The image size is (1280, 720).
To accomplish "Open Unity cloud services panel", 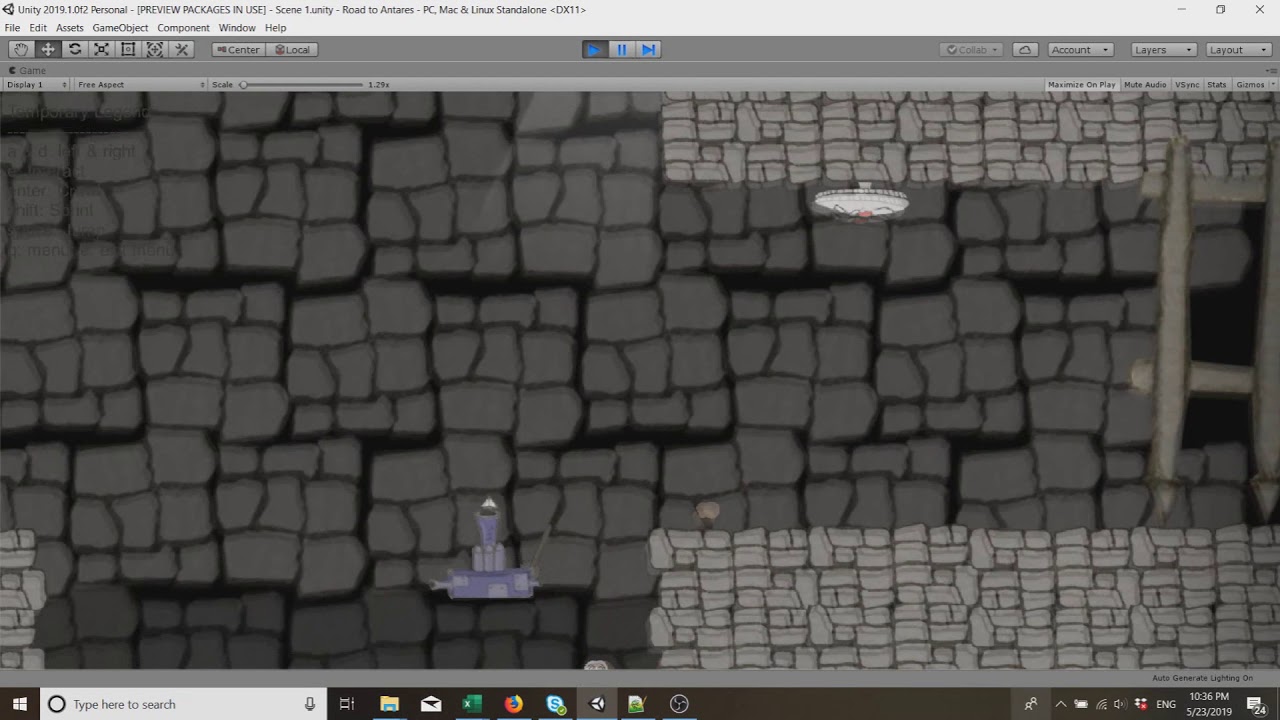I will click(x=1025, y=49).
